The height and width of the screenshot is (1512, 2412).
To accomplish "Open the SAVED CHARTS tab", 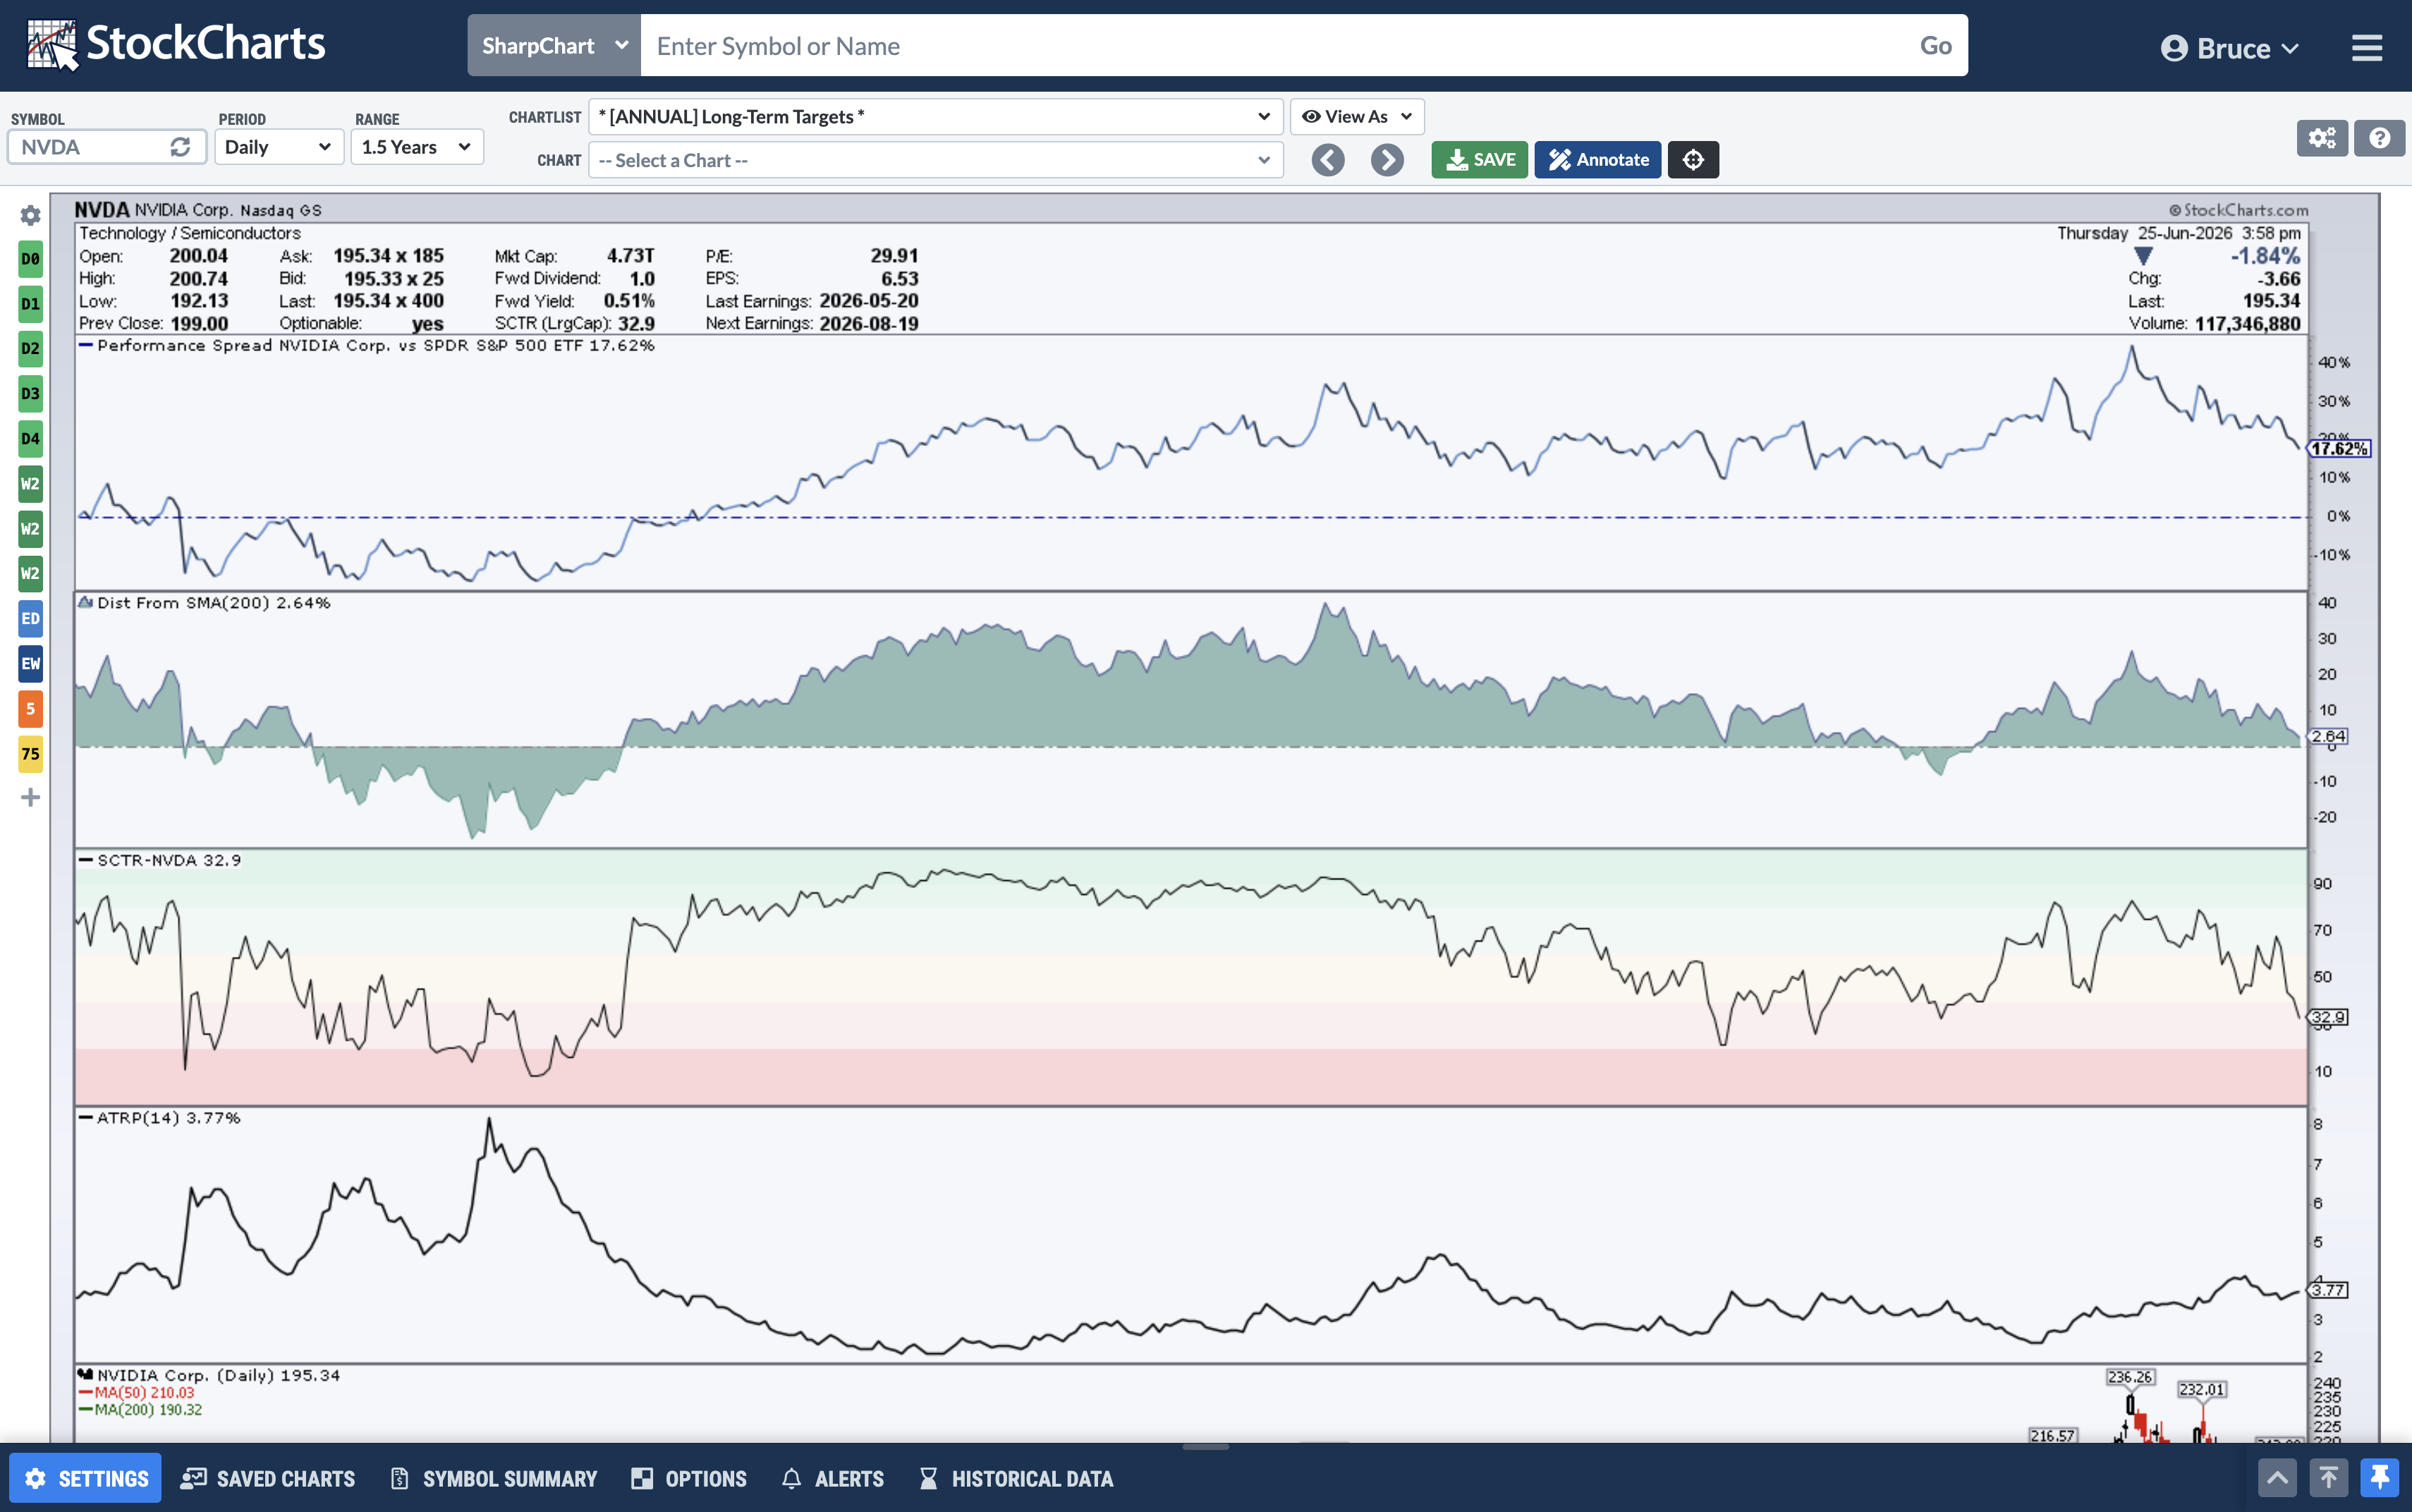I will coord(268,1478).
